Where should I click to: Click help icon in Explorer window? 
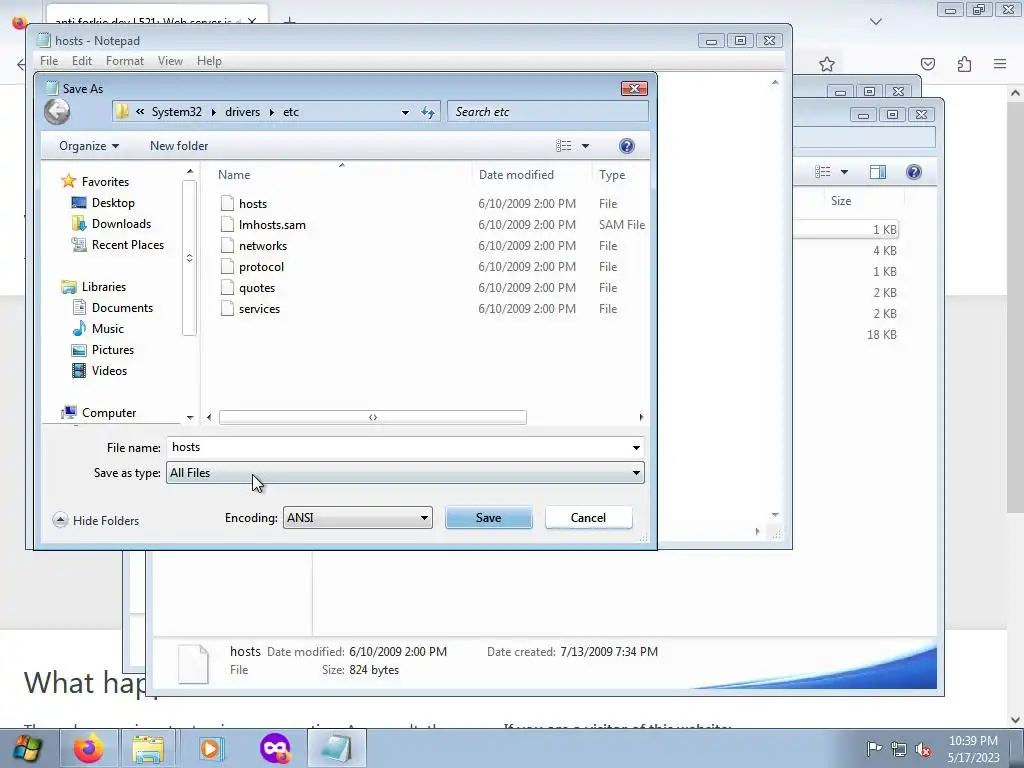[914, 172]
